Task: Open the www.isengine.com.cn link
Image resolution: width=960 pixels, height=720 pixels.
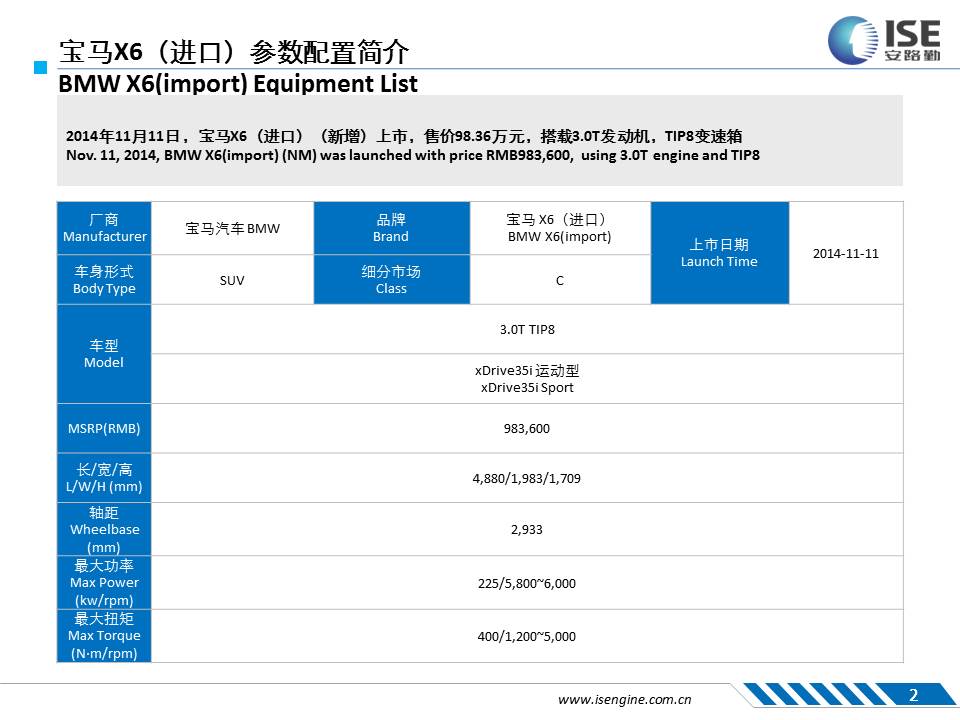Action: point(624,699)
